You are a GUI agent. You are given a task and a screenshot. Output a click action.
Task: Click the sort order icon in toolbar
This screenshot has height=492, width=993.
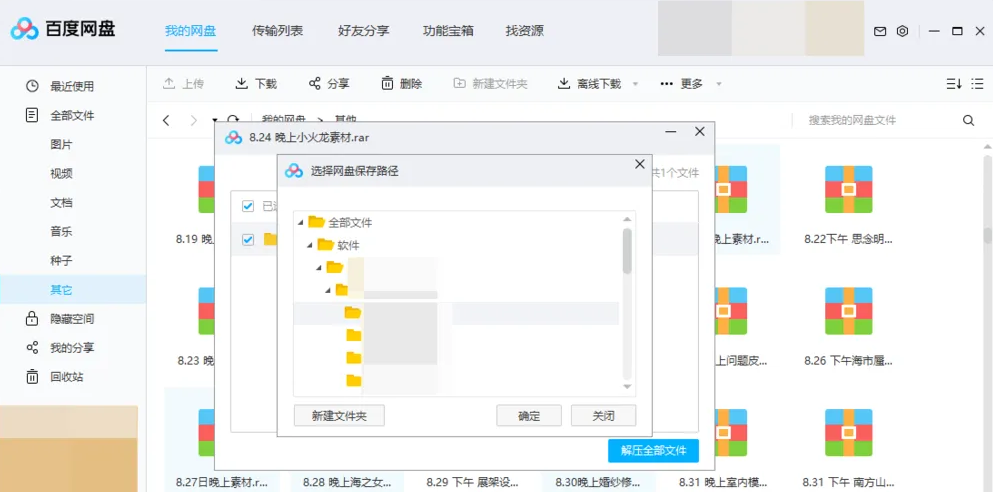pos(954,84)
